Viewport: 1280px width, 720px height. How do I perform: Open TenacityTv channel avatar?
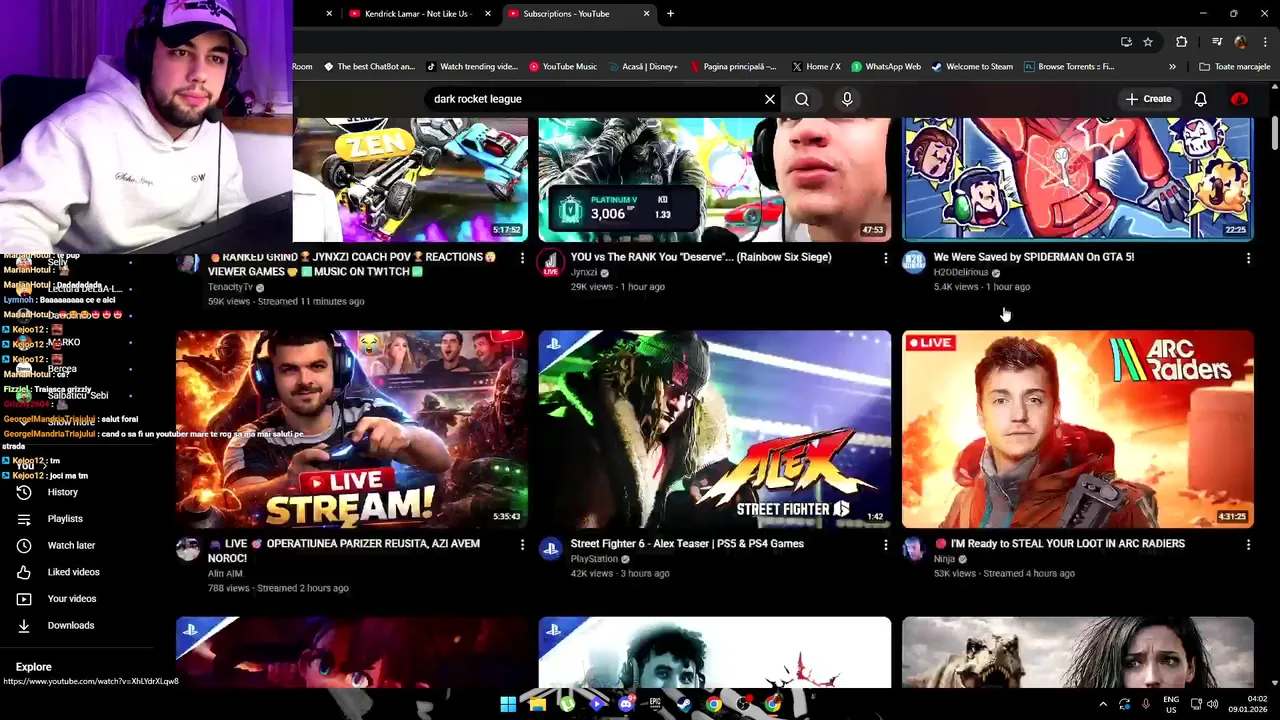[x=188, y=262]
